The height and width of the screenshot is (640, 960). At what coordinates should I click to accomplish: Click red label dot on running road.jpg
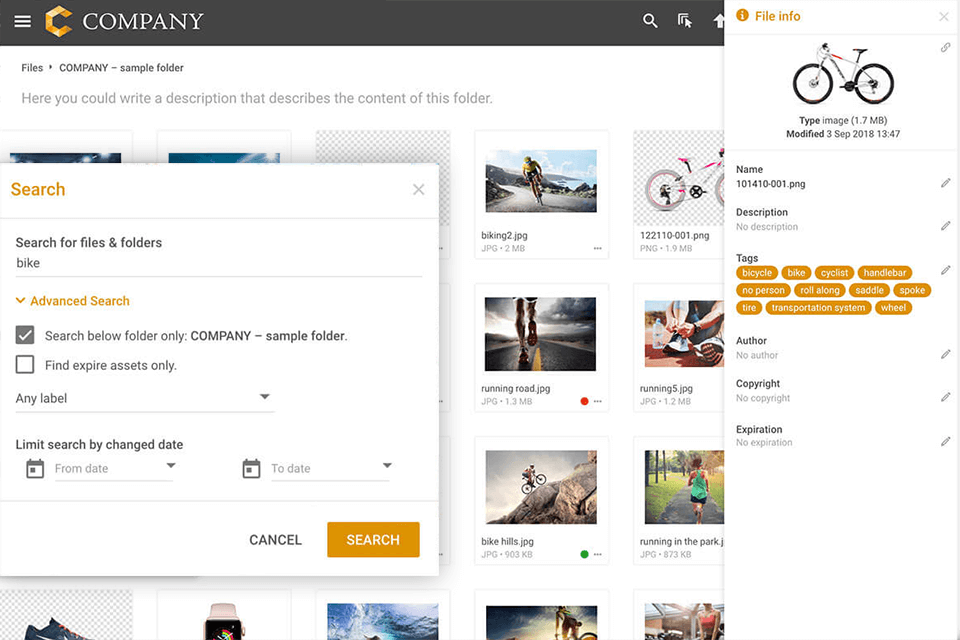click(584, 401)
